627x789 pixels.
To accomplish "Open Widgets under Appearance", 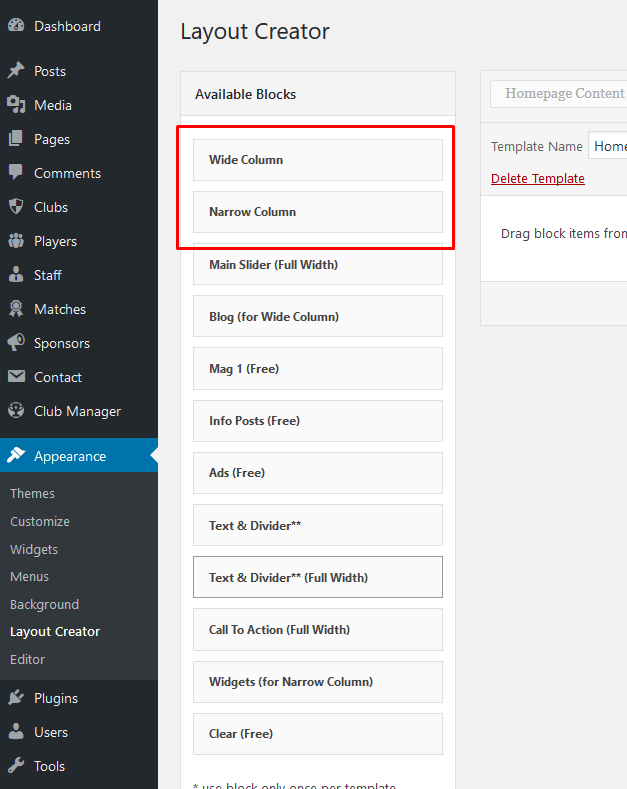I will coord(34,549).
